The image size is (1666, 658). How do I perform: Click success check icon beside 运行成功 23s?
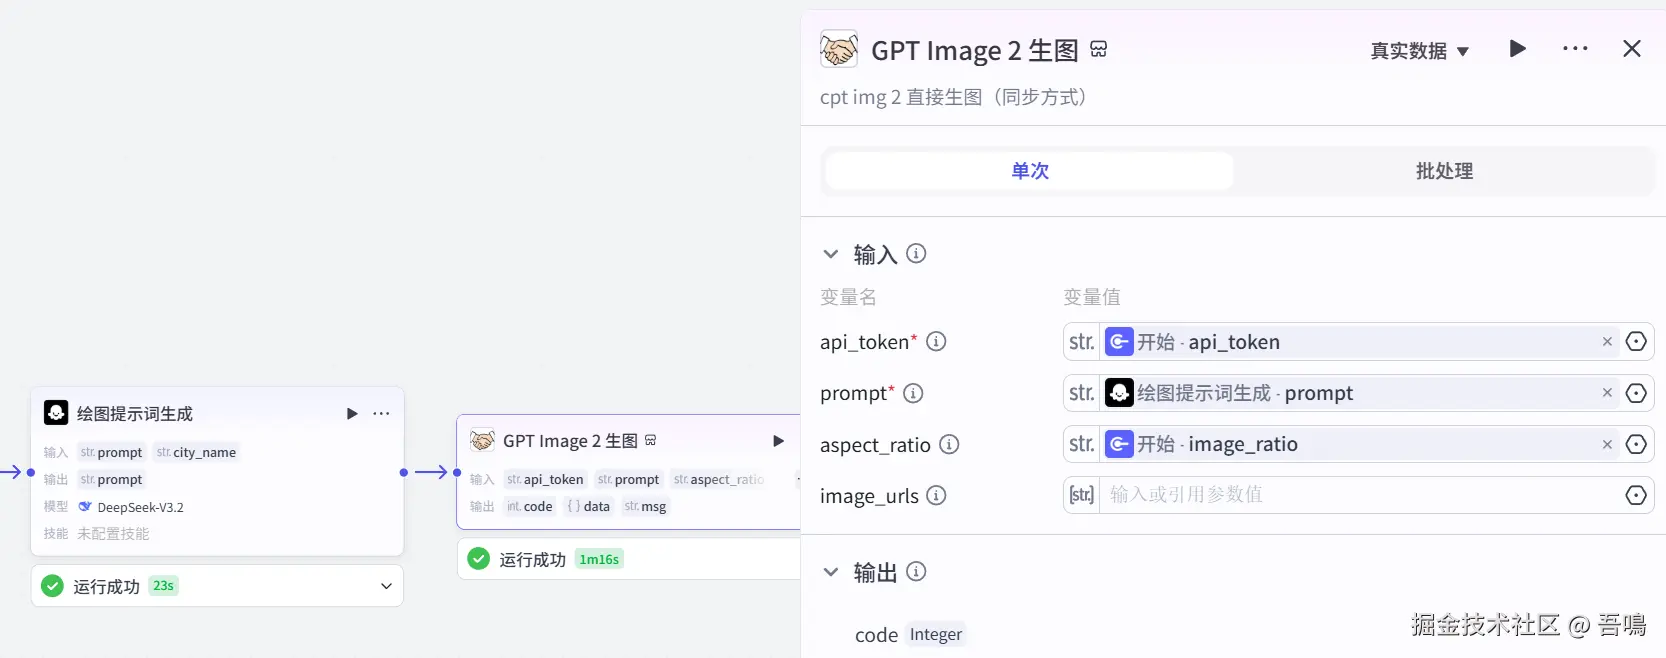point(53,586)
